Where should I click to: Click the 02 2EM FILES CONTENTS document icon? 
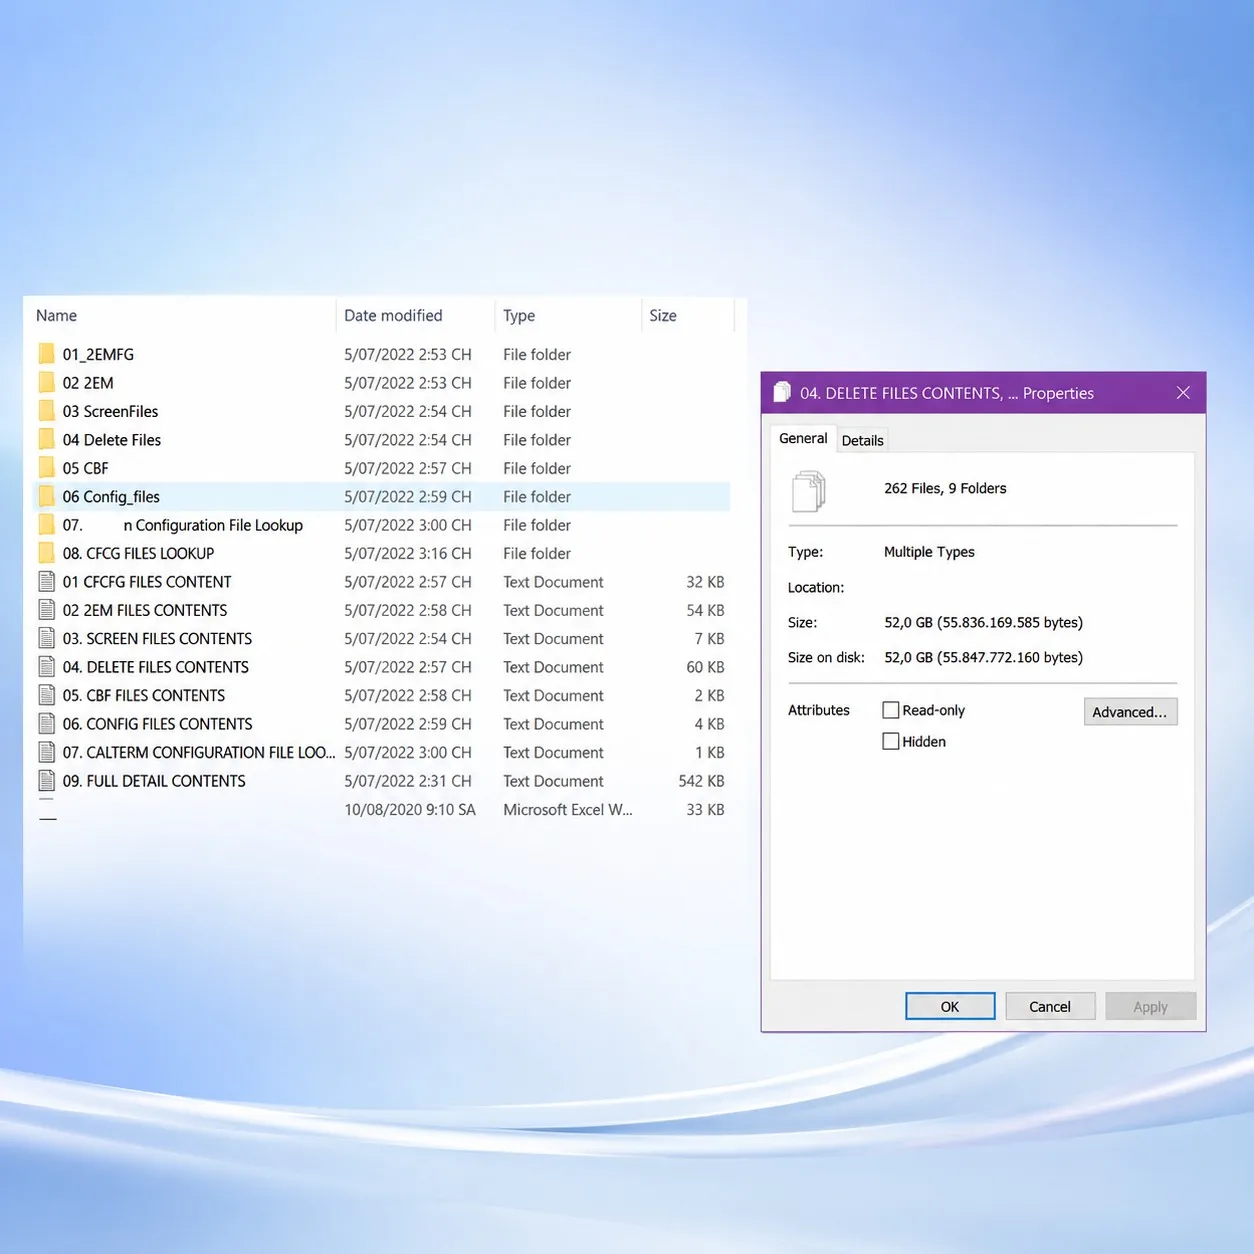point(47,610)
